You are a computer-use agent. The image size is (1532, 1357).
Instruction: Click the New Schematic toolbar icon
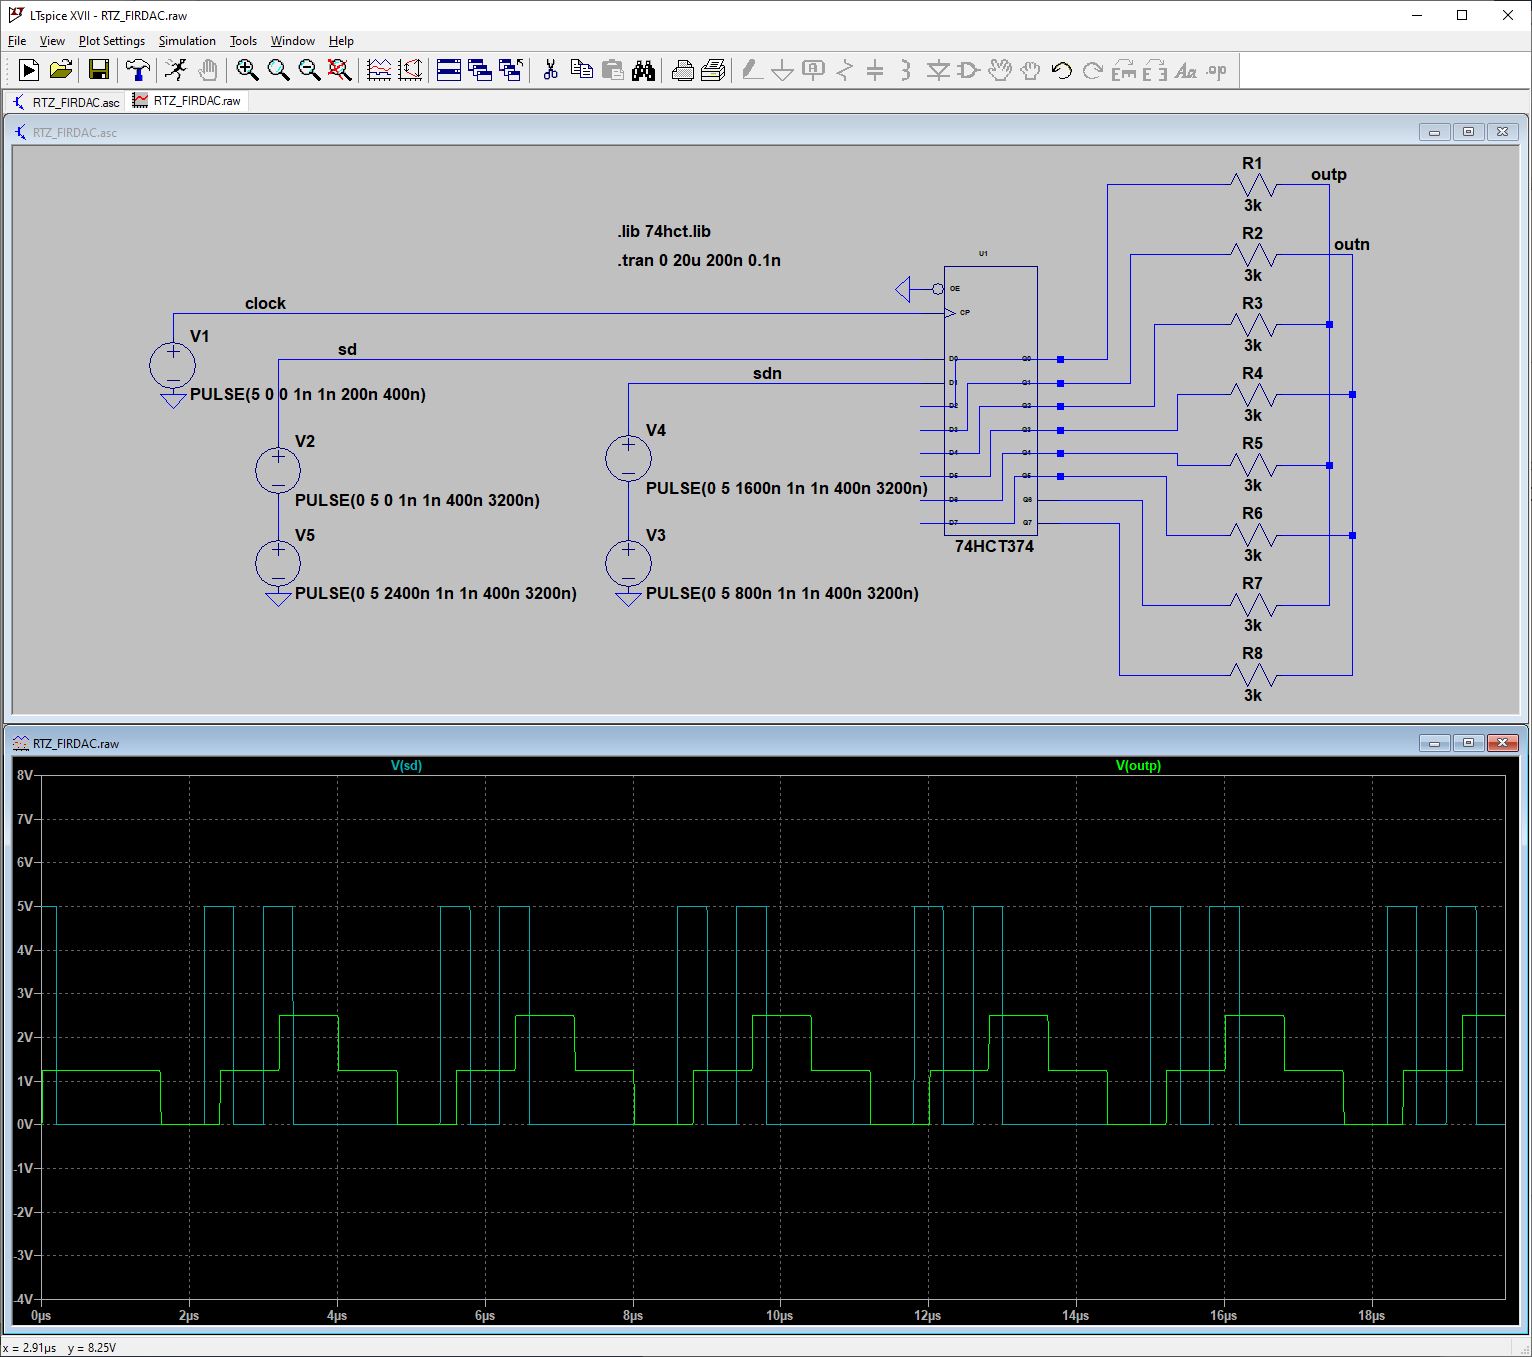29,70
